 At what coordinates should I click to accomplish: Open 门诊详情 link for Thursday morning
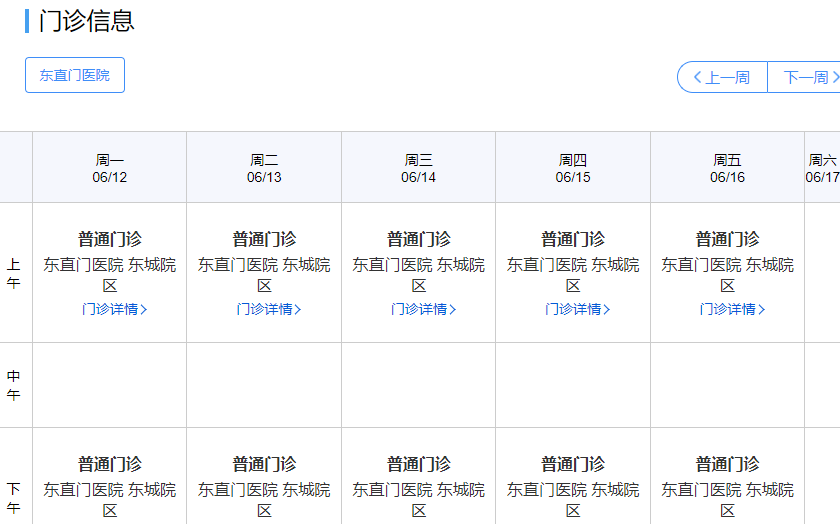coord(577,309)
